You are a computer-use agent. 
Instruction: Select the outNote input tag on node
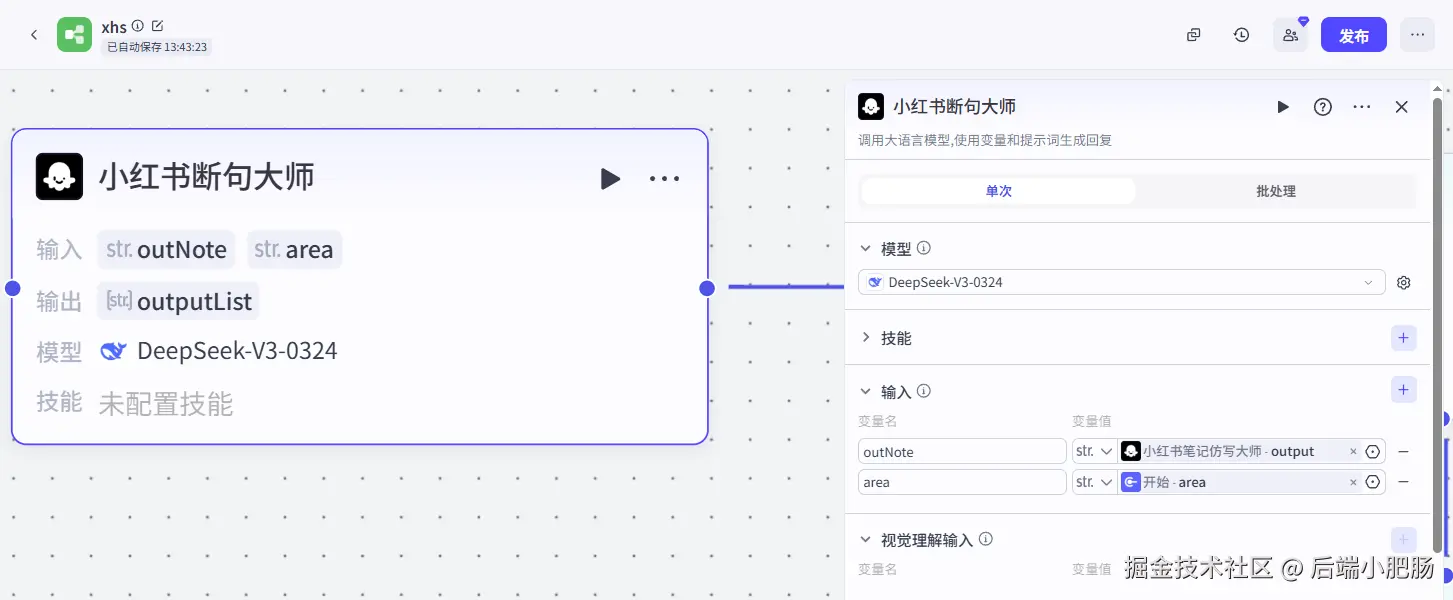tap(166, 249)
